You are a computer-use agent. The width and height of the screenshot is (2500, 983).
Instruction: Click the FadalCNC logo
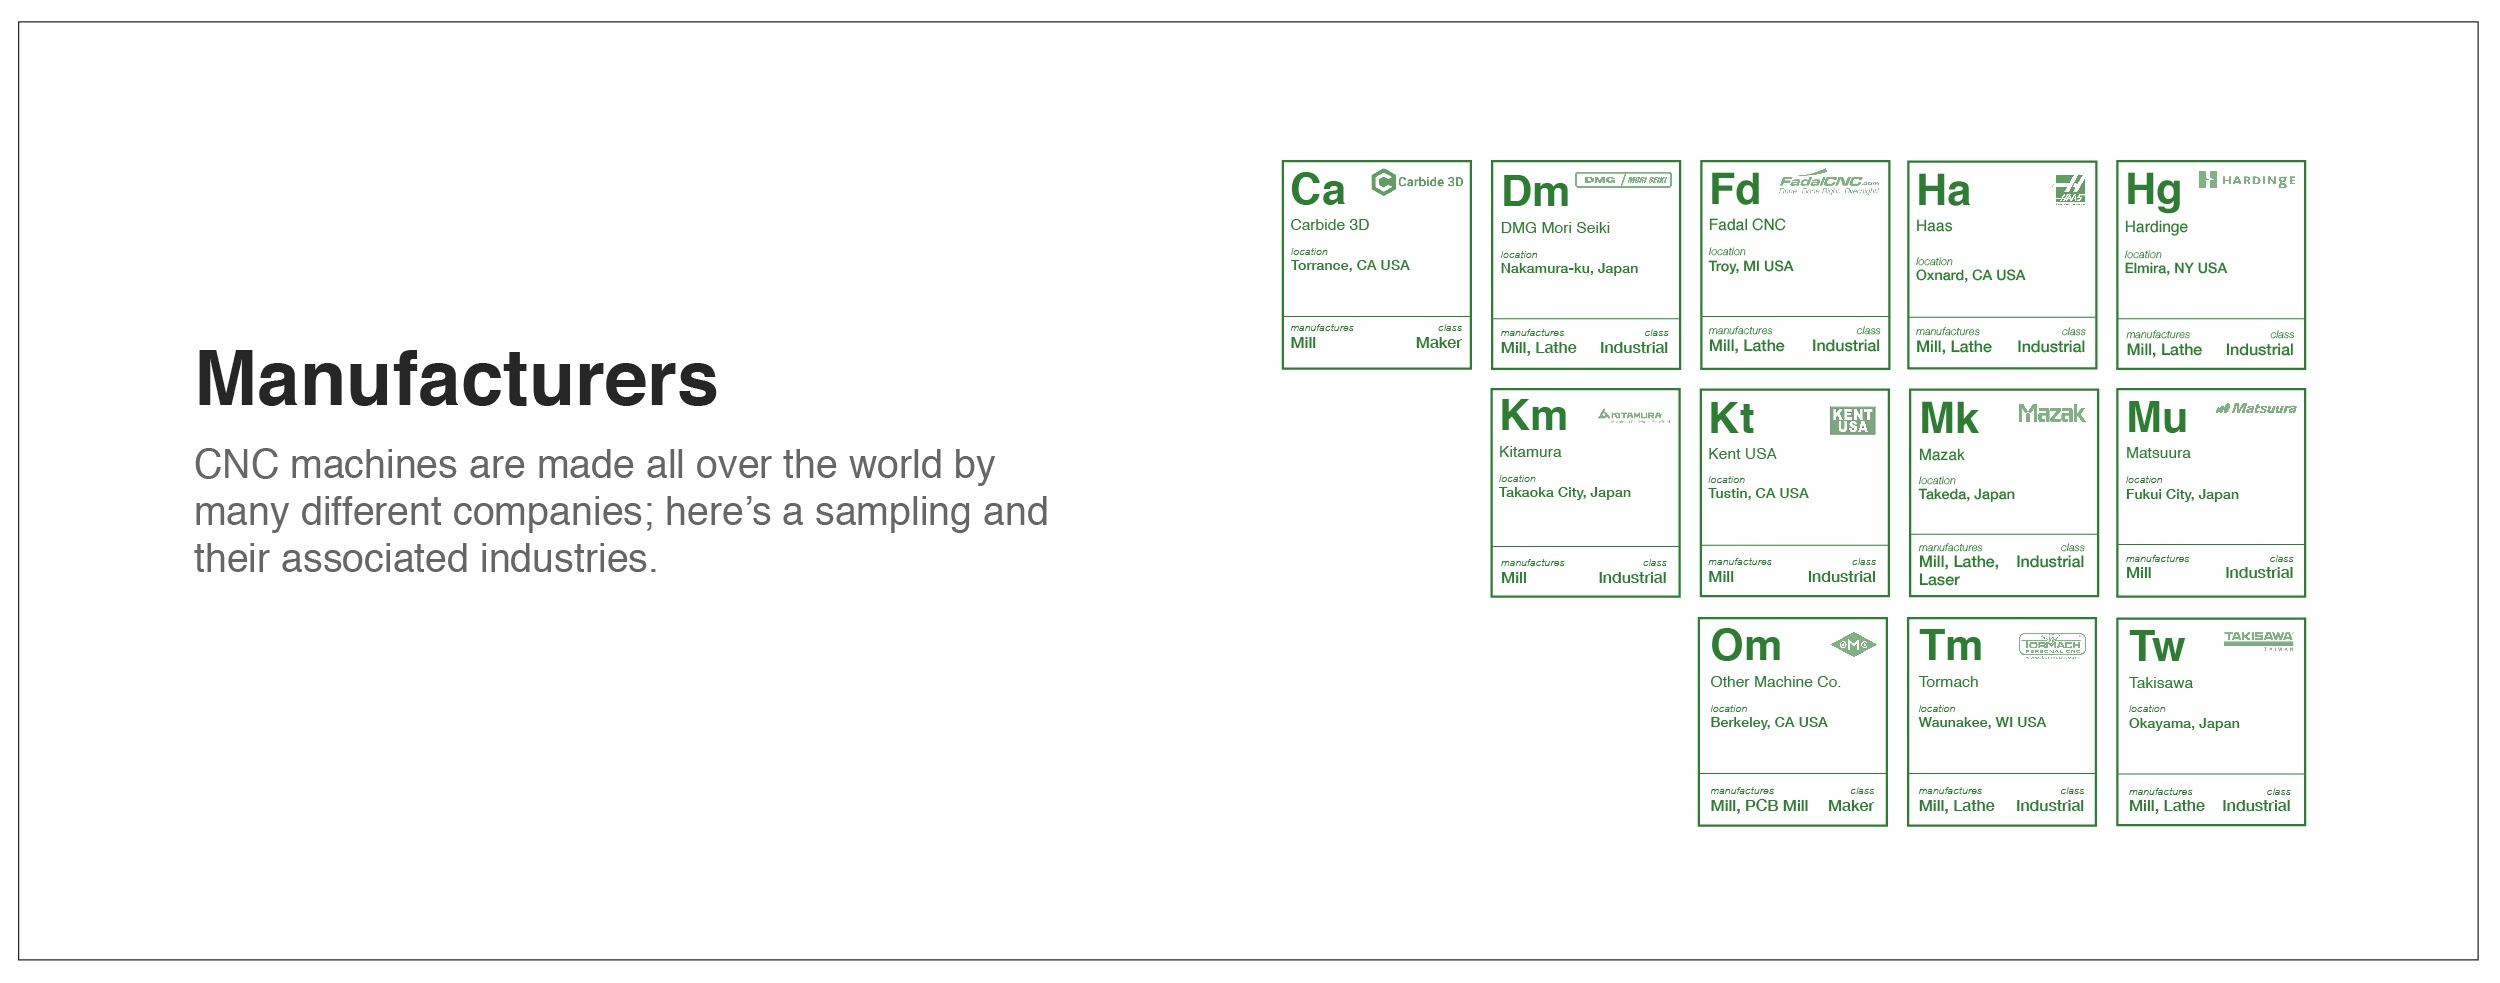point(1828,182)
